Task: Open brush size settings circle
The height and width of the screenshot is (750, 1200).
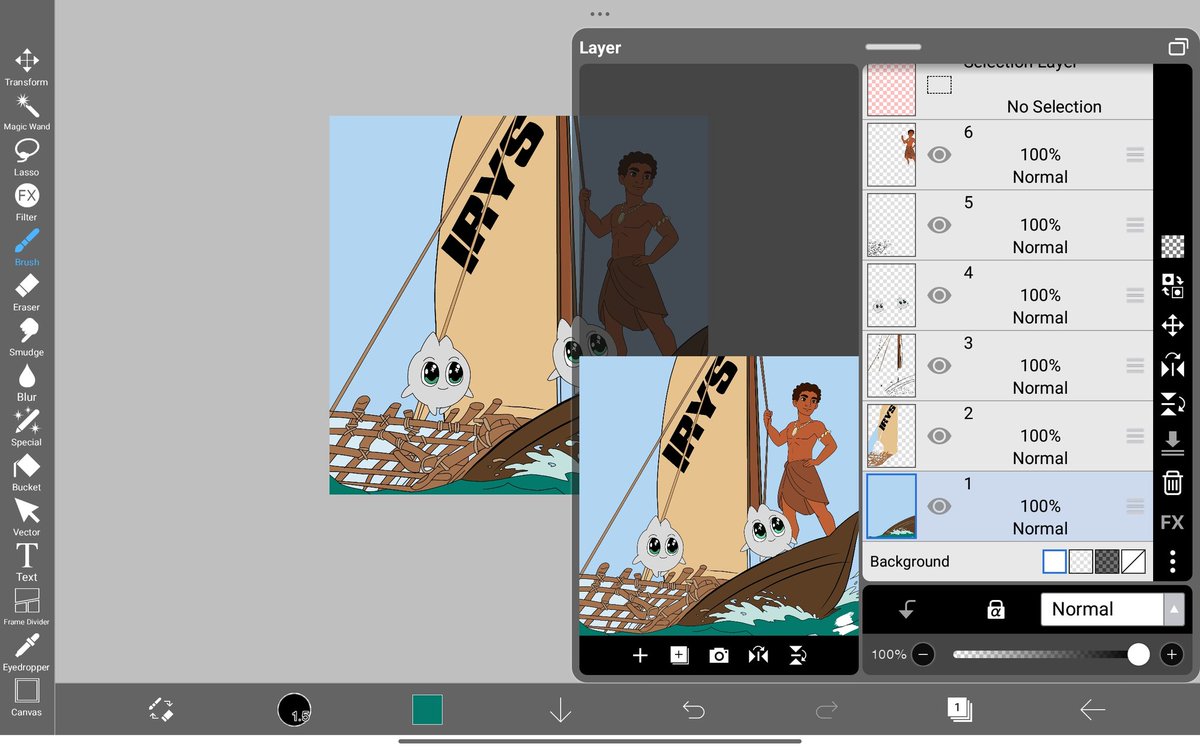Action: pyautogui.click(x=294, y=710)
